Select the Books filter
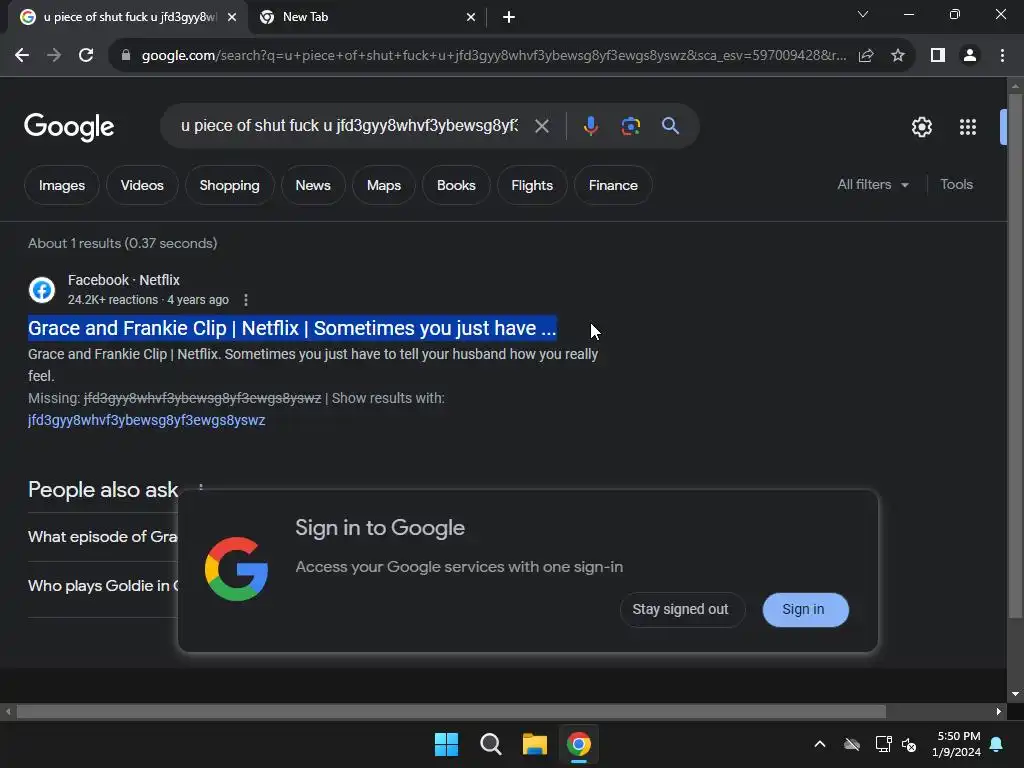The height and width of the screenshot is (768, 1024). (x=456, y=185)
